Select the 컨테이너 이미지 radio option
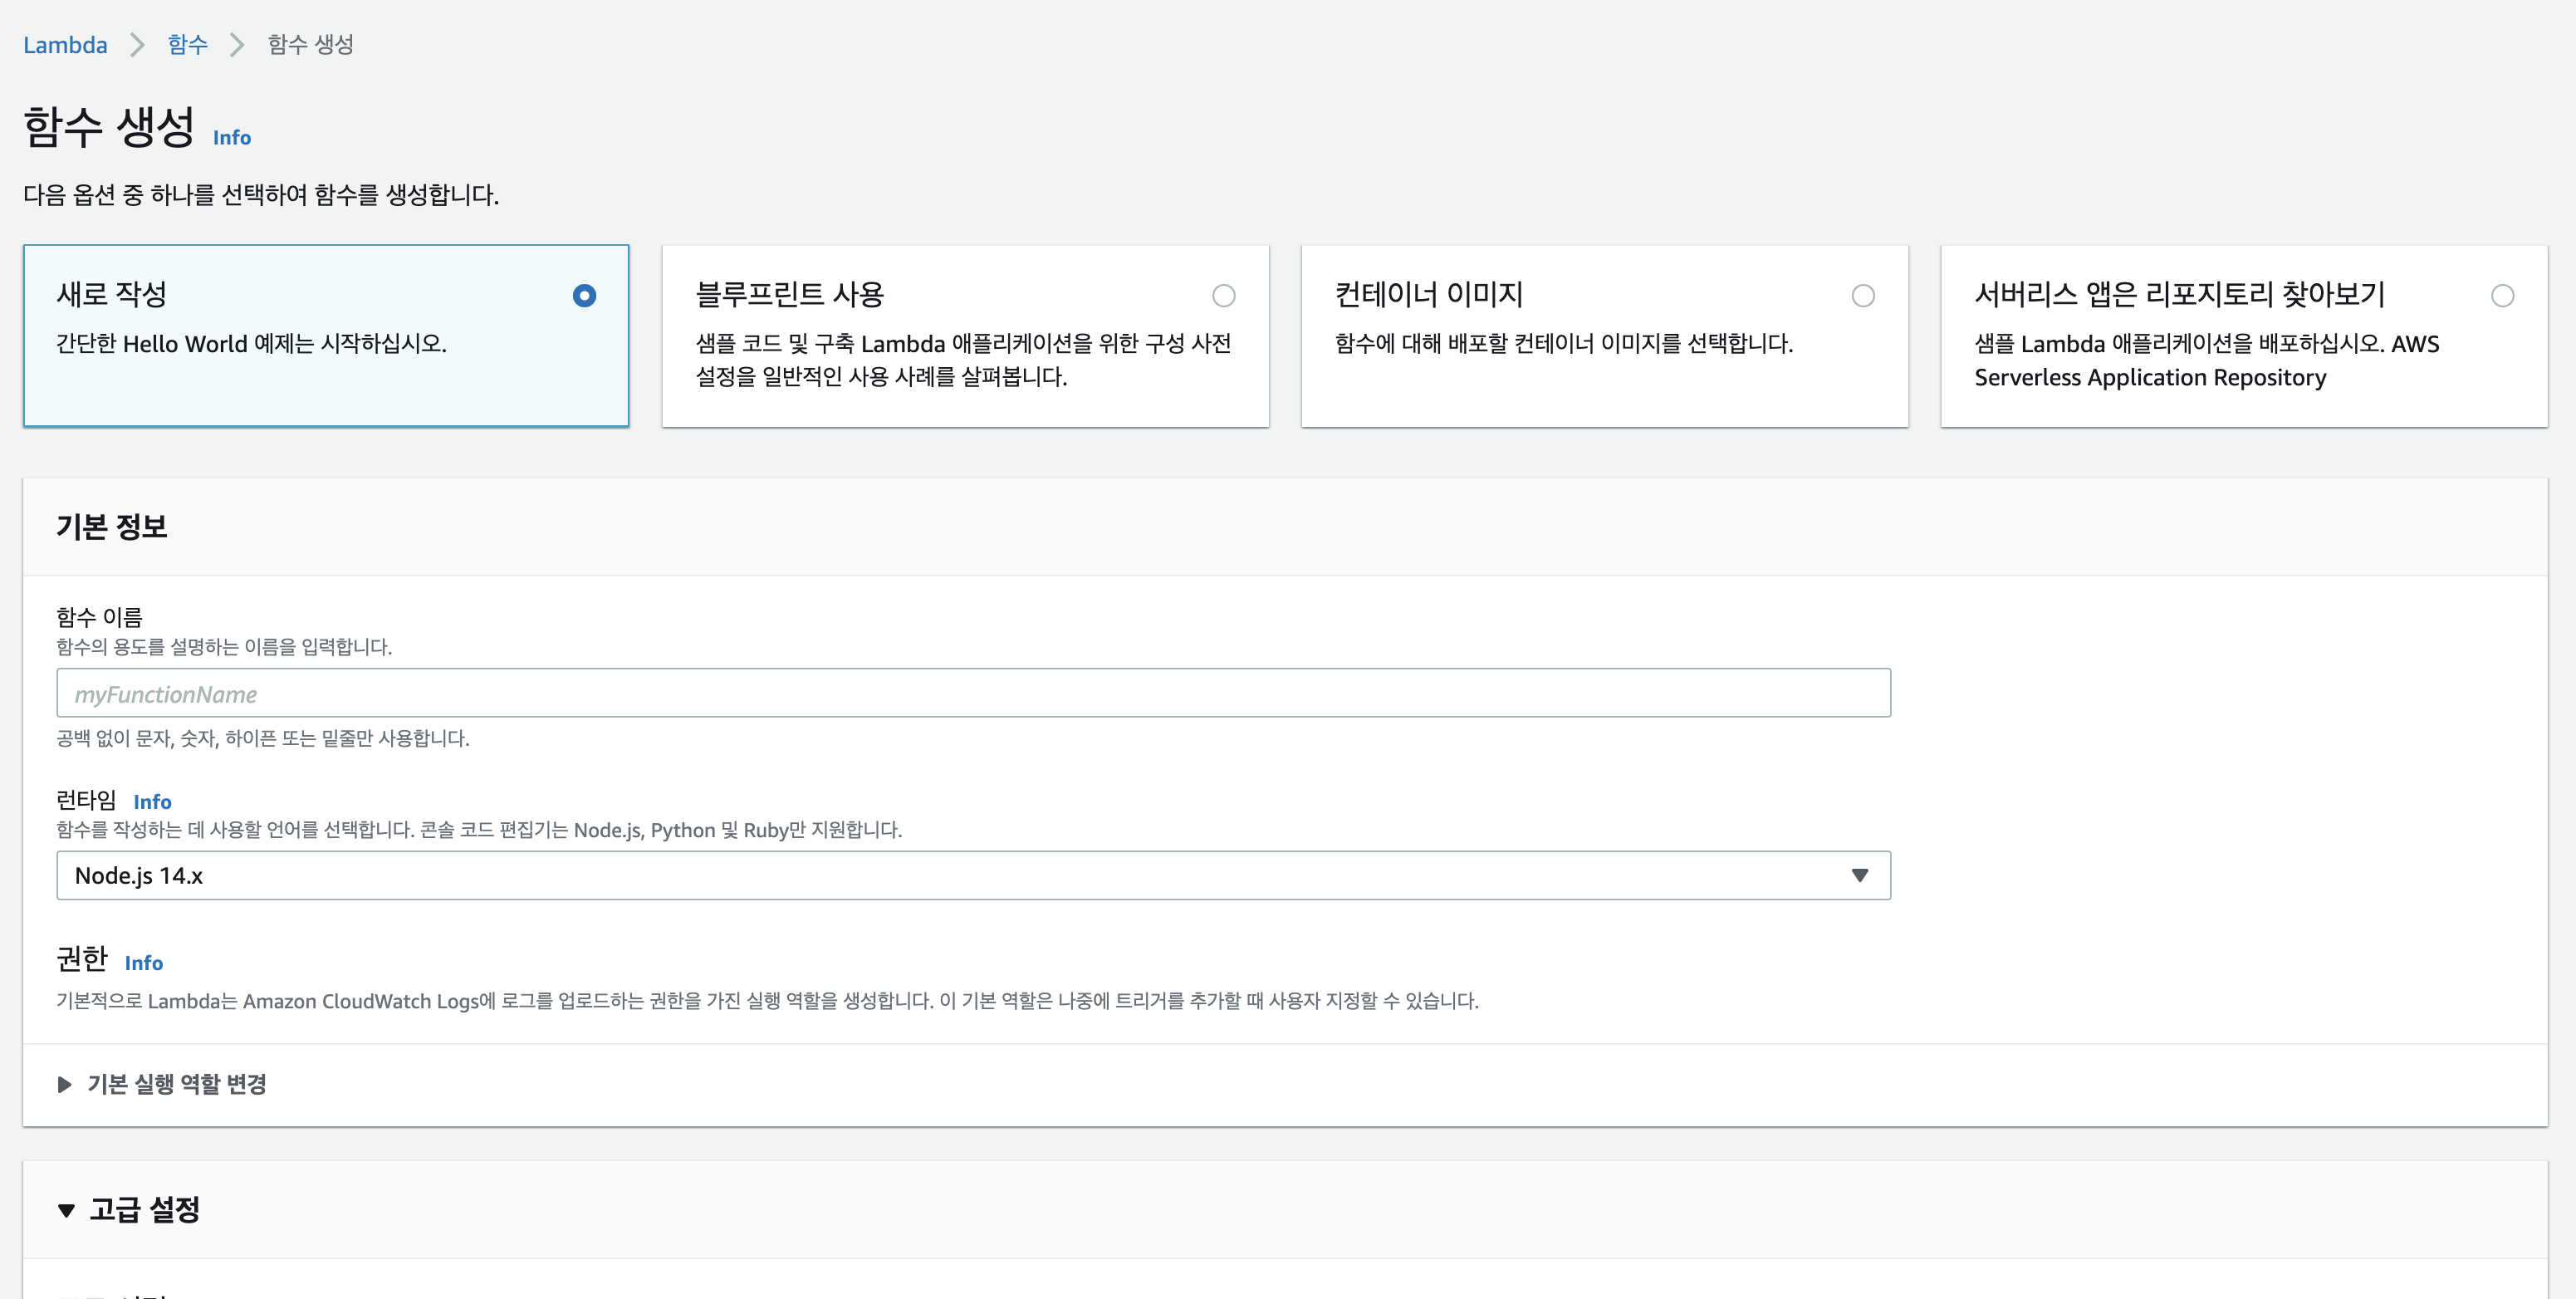2576x1299 pixels. (1862, 296)
